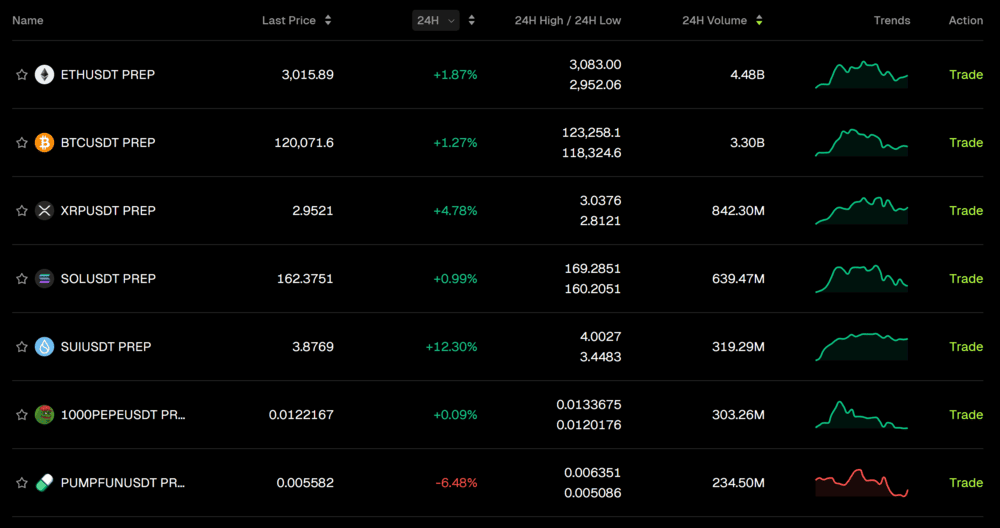Image resolution: width=1000 pixels, height=528 pixels.
Task: Open the 24H timeframe dropdown
Action: [435, 21]
